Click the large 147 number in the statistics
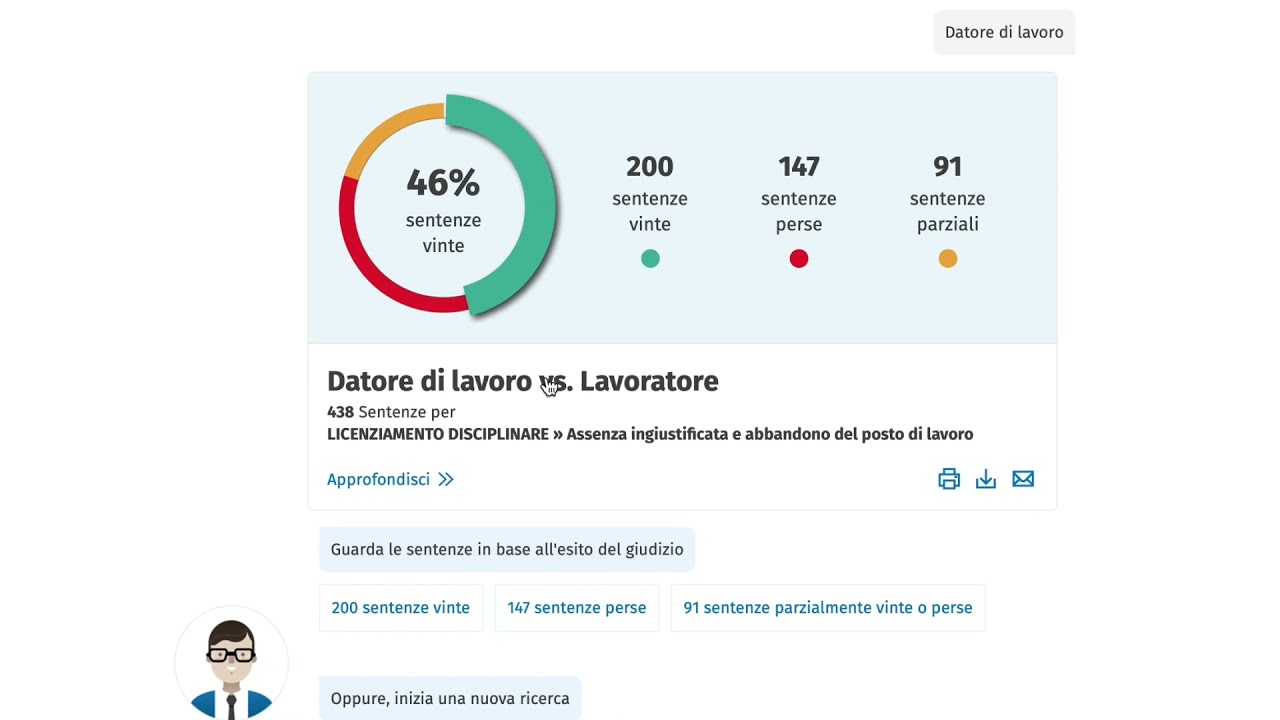 (x=798, y=166)
